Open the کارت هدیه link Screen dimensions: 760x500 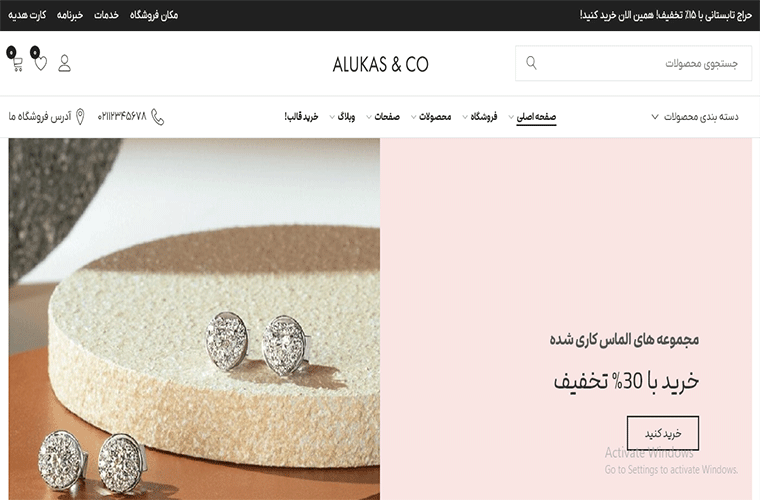click(x=27, y=15)
